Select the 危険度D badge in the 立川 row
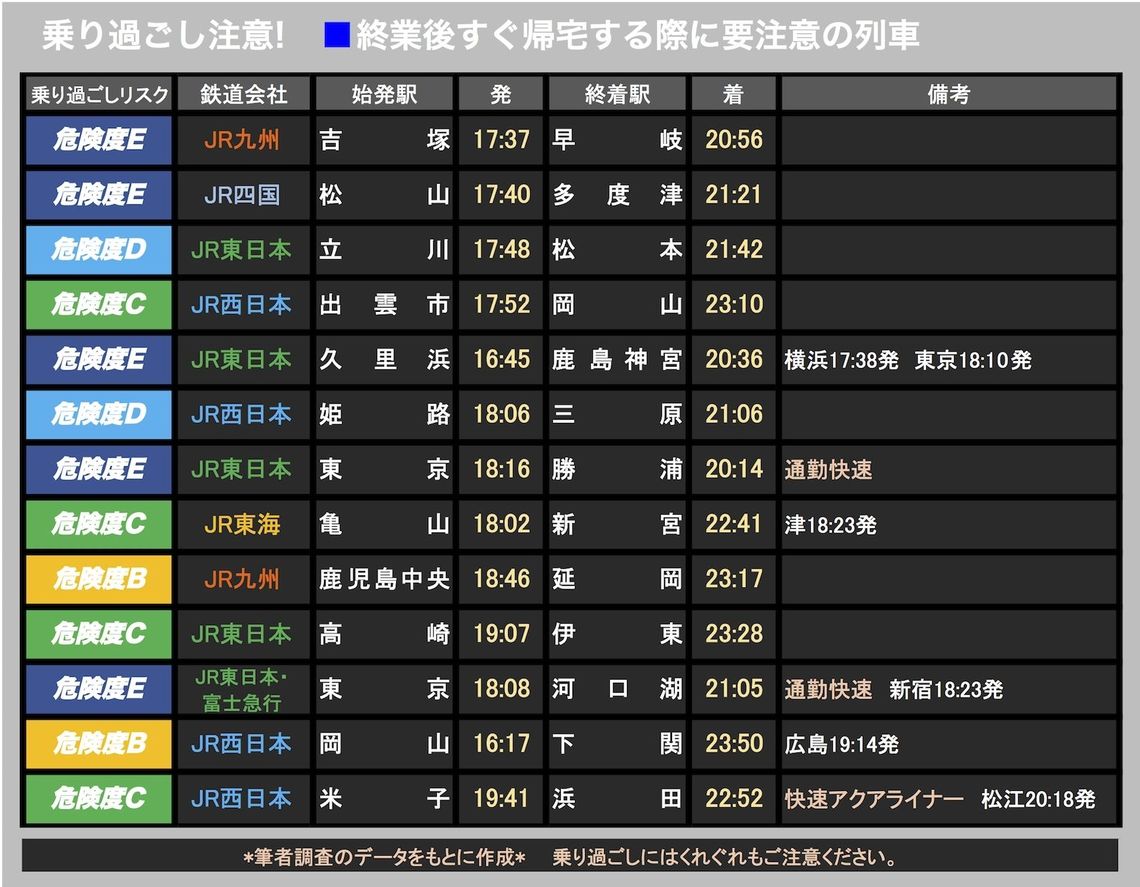1140x887 pixels. click(x=99, y=249)
